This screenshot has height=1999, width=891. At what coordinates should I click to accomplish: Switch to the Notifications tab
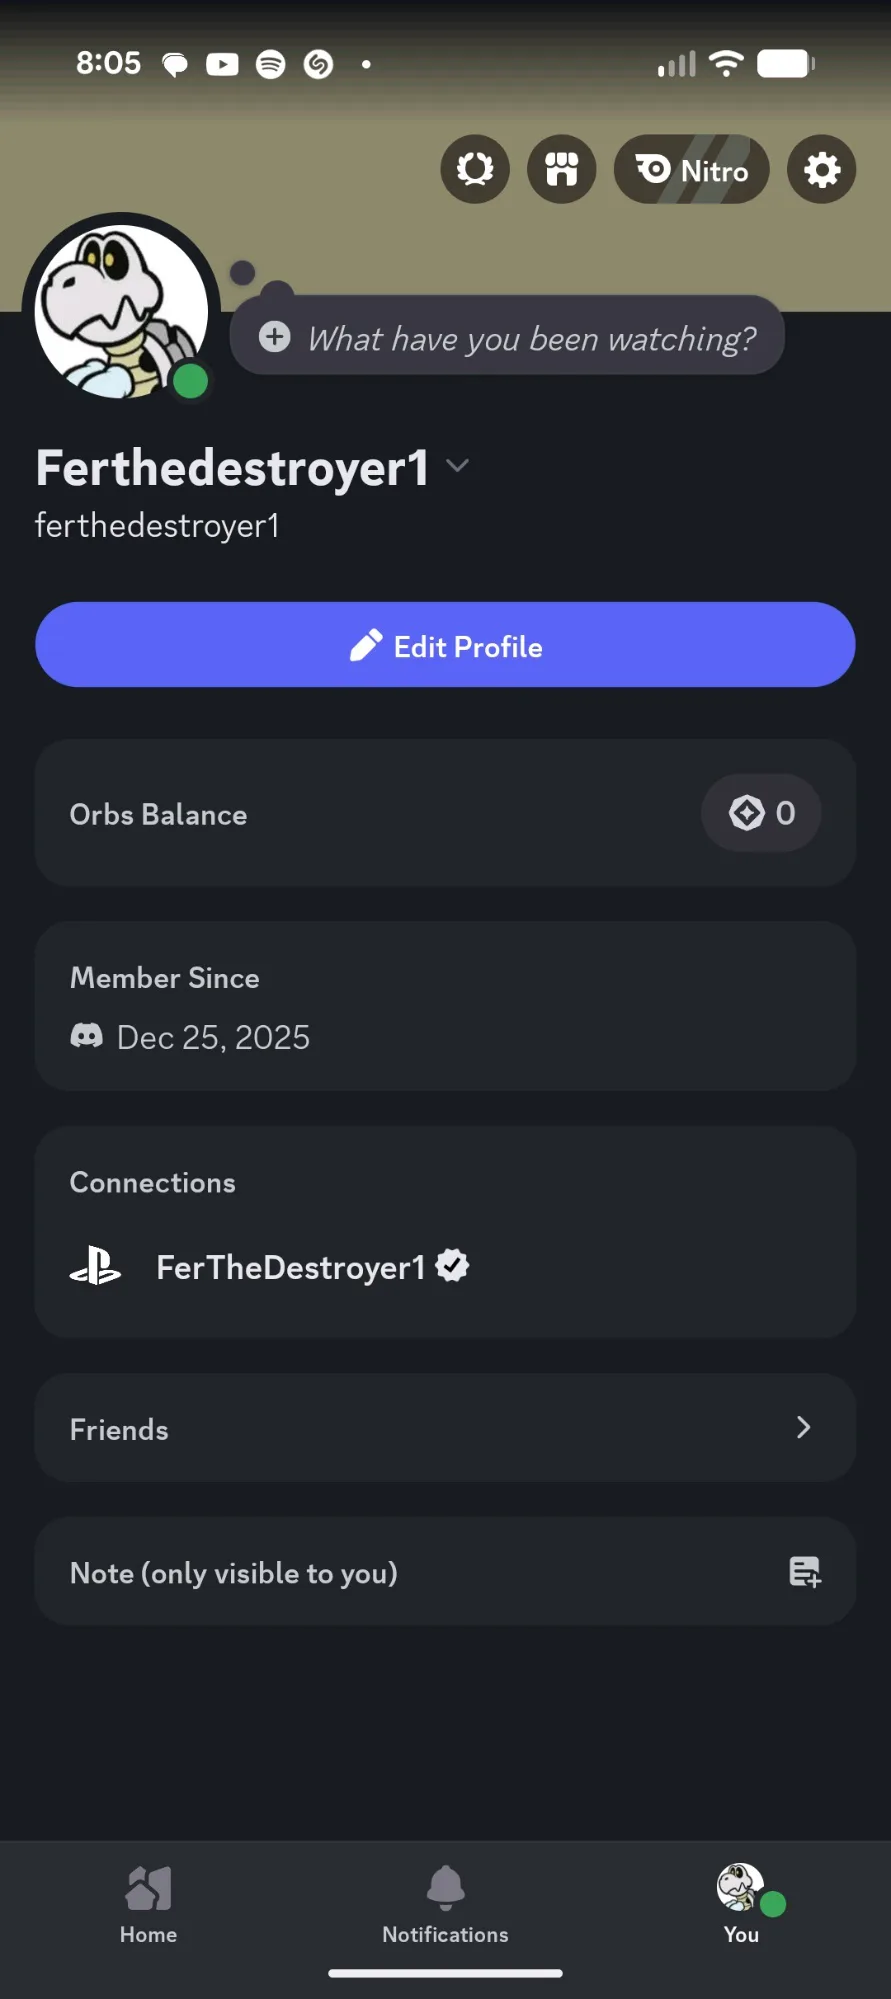click(x=445, y=1904)
